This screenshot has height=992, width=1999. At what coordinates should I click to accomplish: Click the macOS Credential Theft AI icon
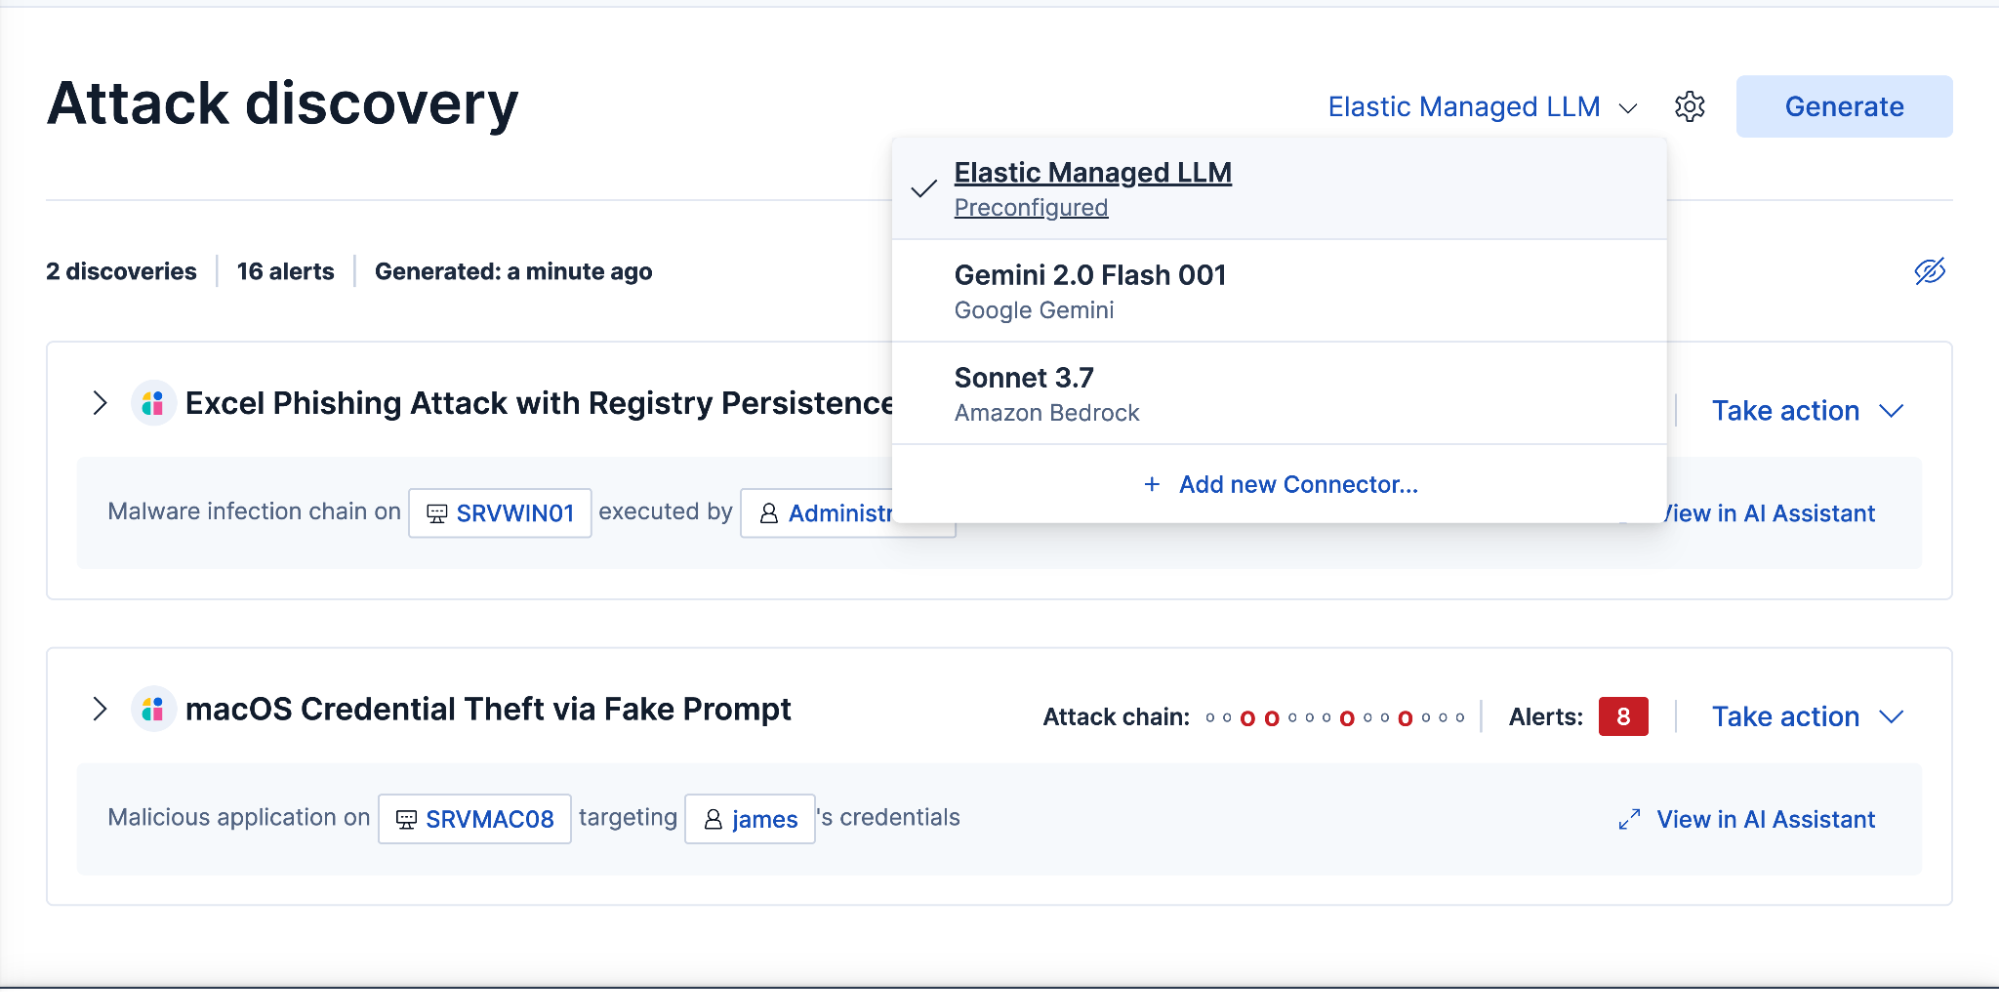click(x=153, y=709)
